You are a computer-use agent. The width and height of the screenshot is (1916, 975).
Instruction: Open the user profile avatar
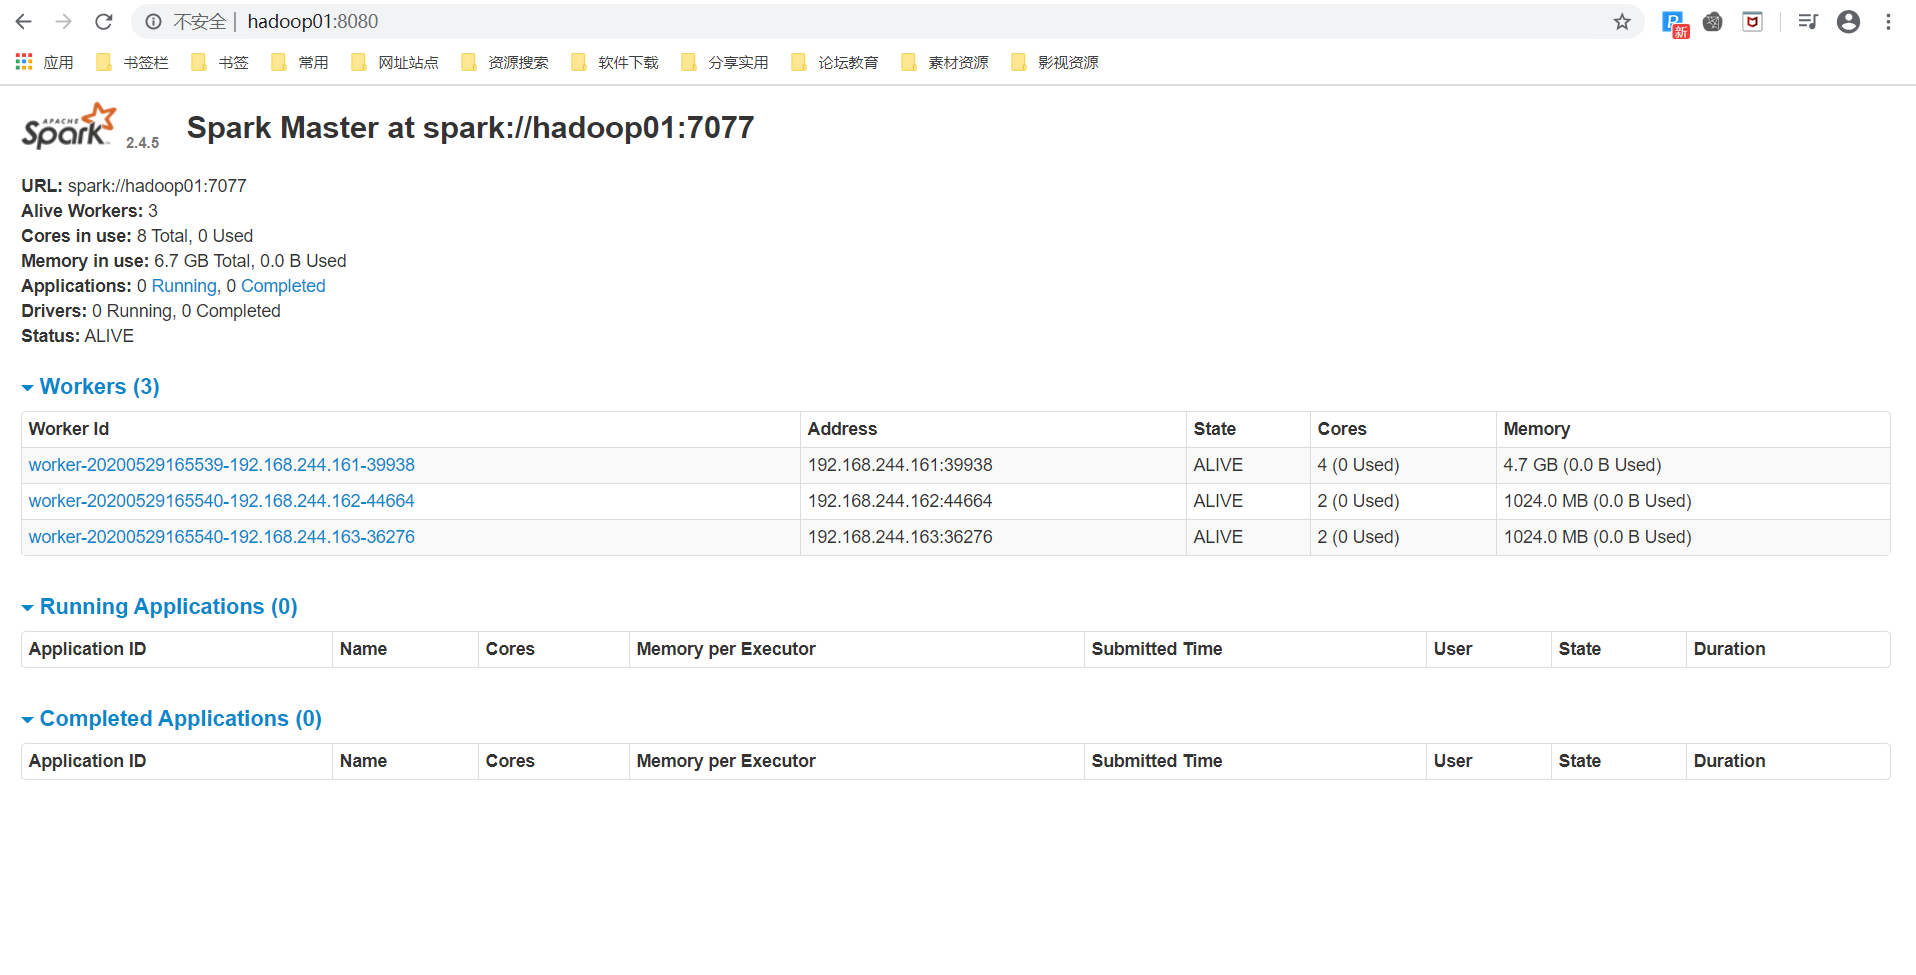(x=1849, y=21)
